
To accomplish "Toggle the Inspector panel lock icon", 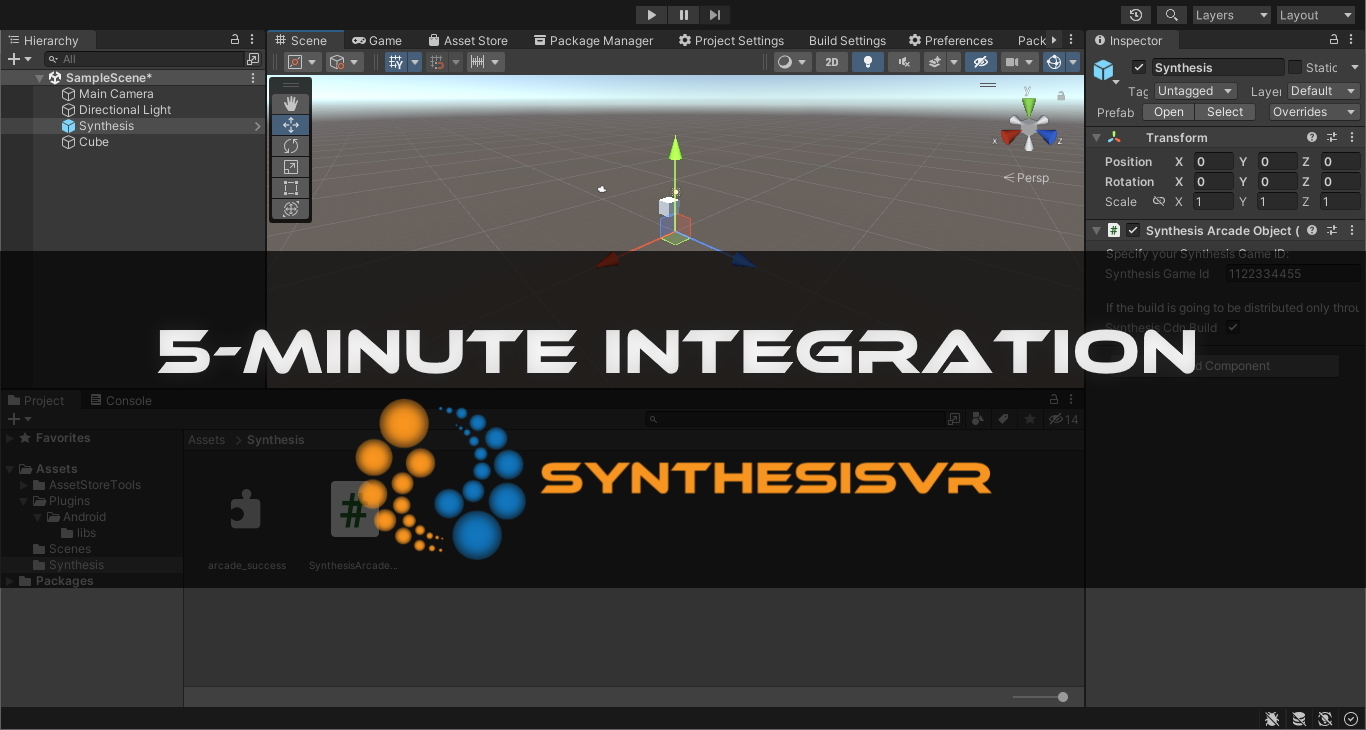I will coord(1334,39).
